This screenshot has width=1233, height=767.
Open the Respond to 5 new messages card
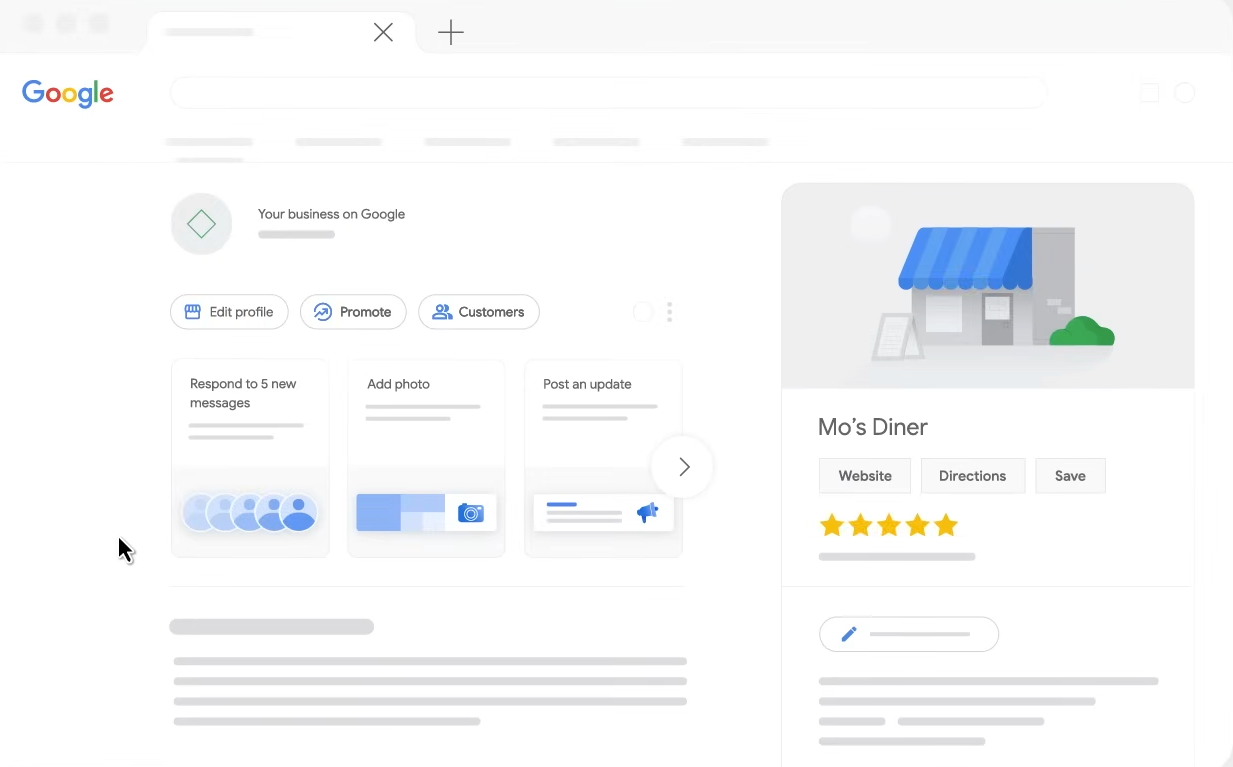click(250, 458)
